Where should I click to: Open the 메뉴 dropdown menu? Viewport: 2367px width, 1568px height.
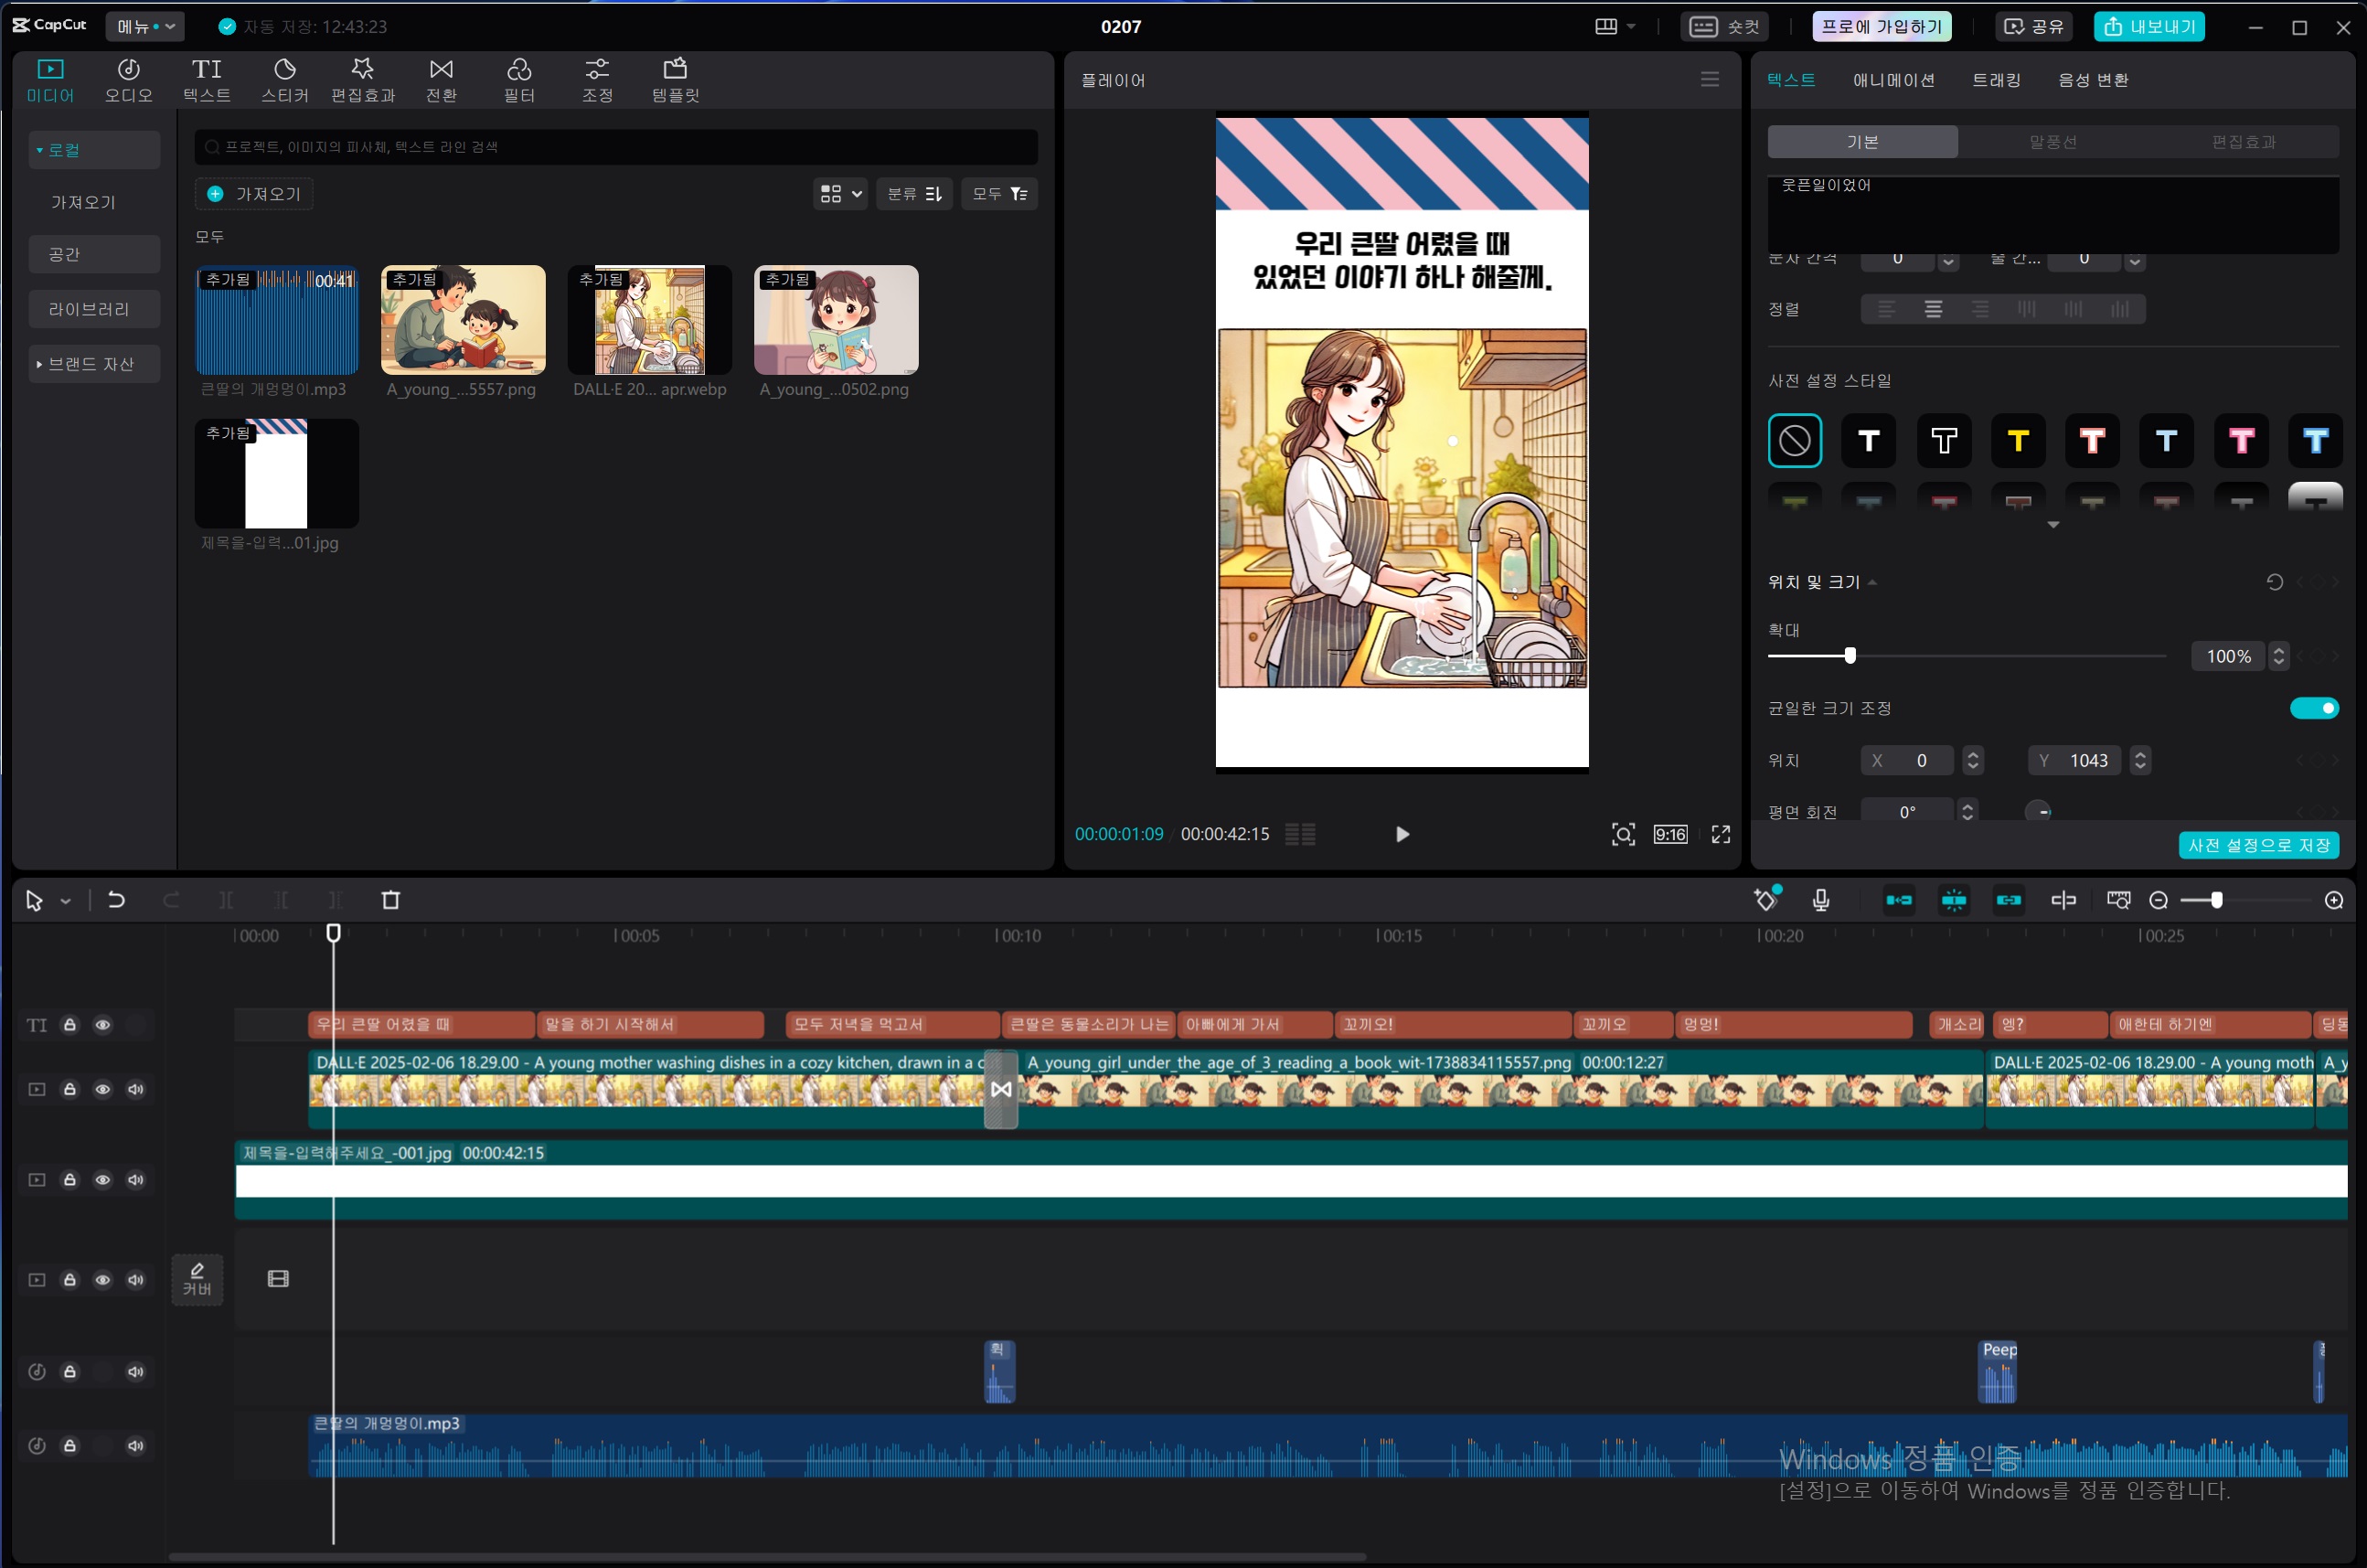point(146,27)
